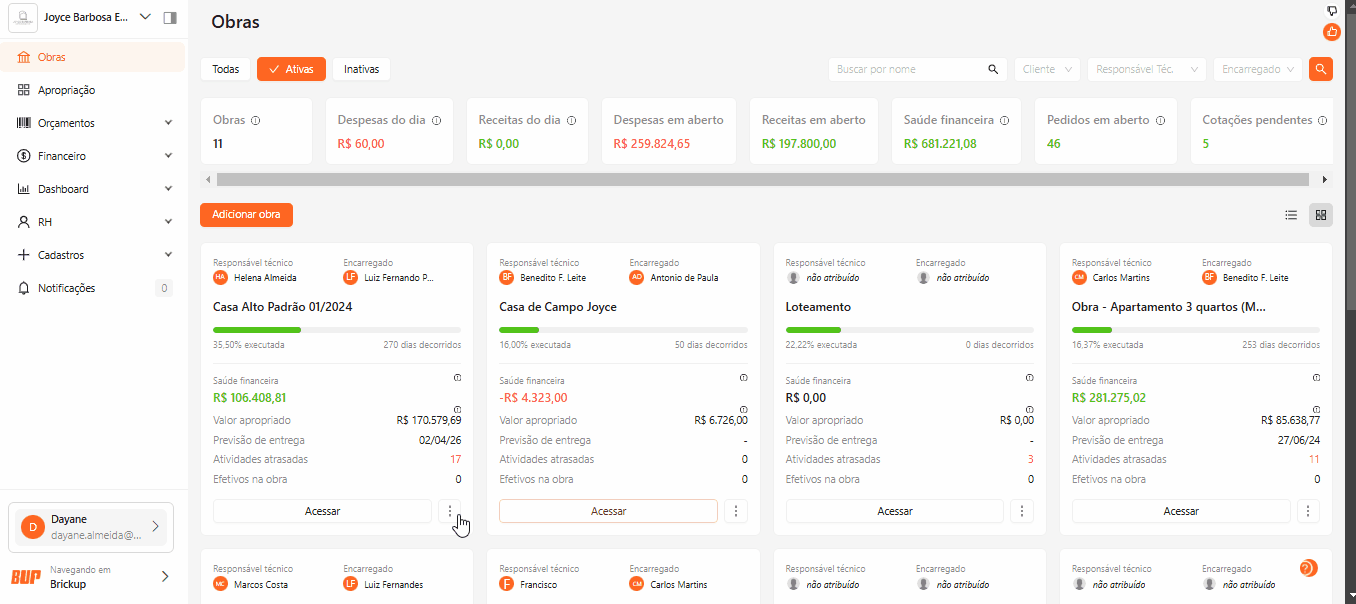Open the Encarregado filter dropdown

tap(1258, 69)
